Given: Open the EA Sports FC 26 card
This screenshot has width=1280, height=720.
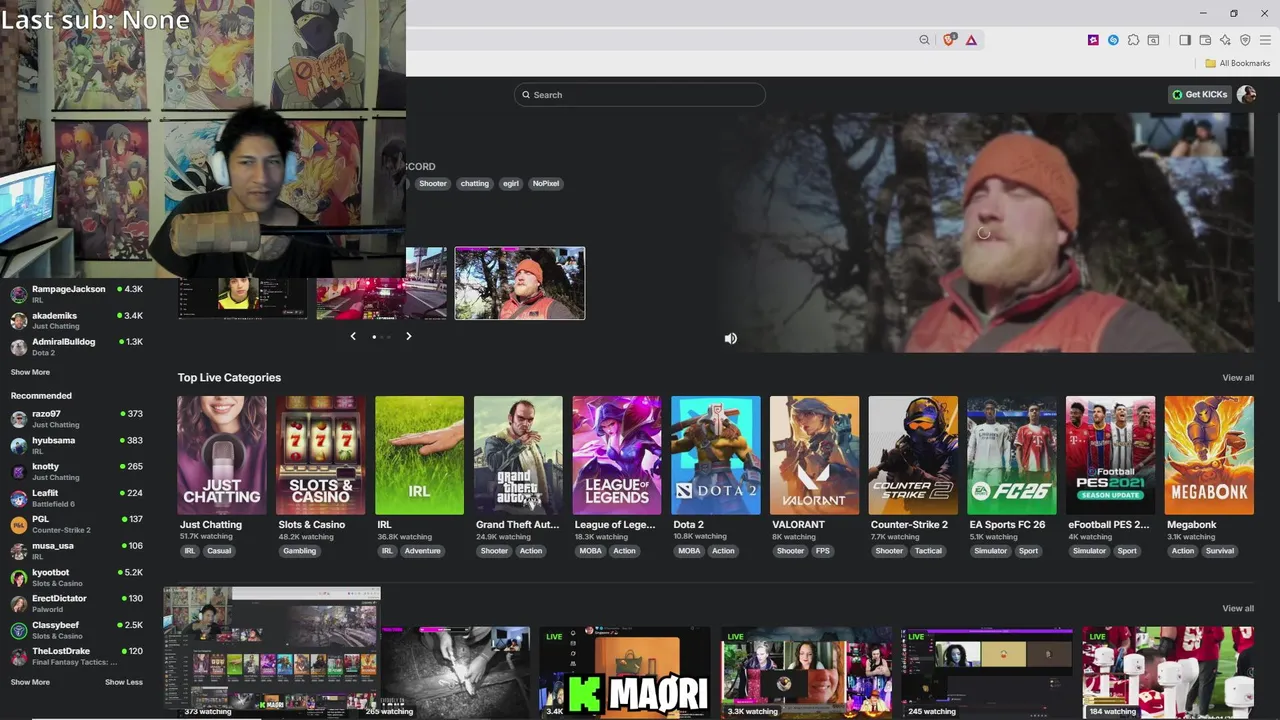Looking at the screenshot, I should [1012, 455].
